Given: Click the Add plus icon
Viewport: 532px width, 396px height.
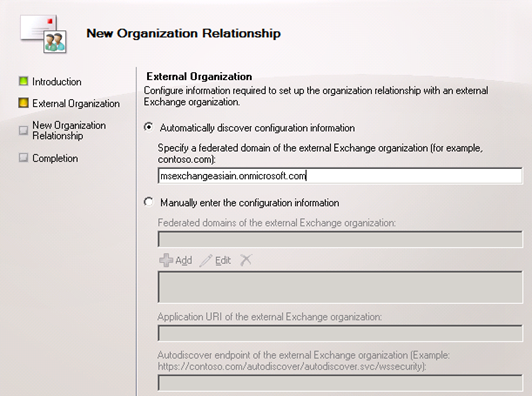Looking at the screenshot, I should pos(166,260).
